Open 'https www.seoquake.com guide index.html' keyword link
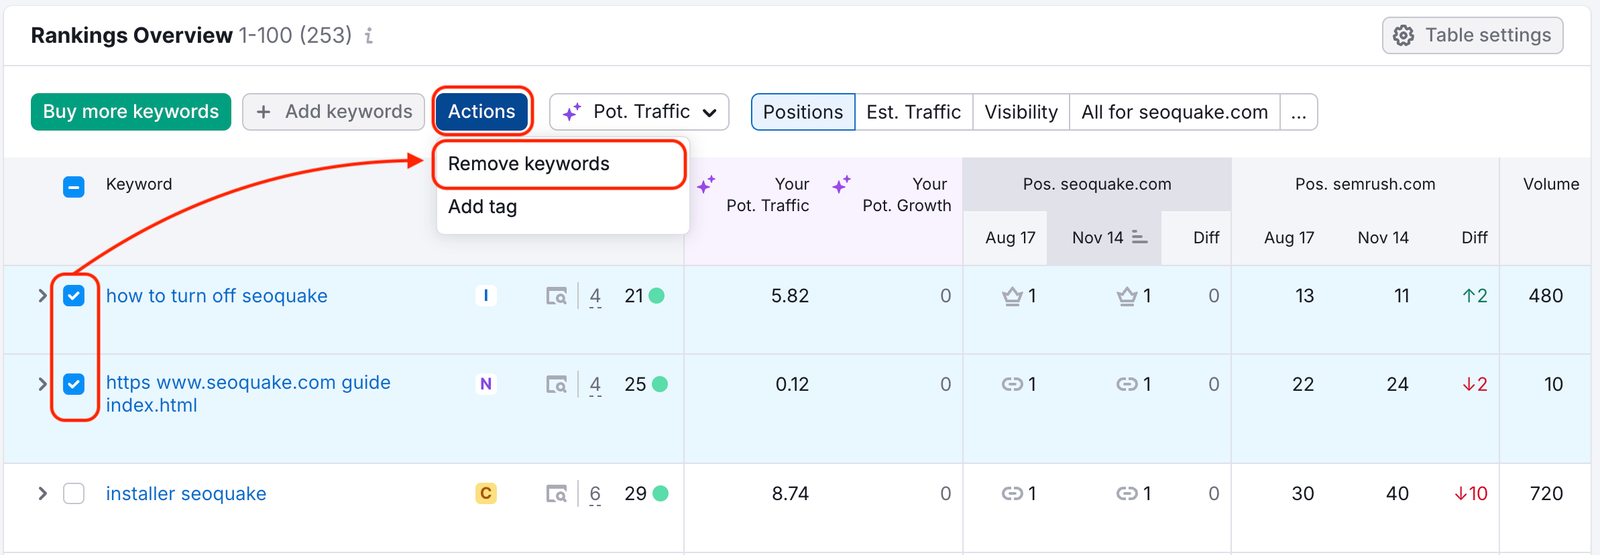1600x555 pixels. [x=248, y=394]
